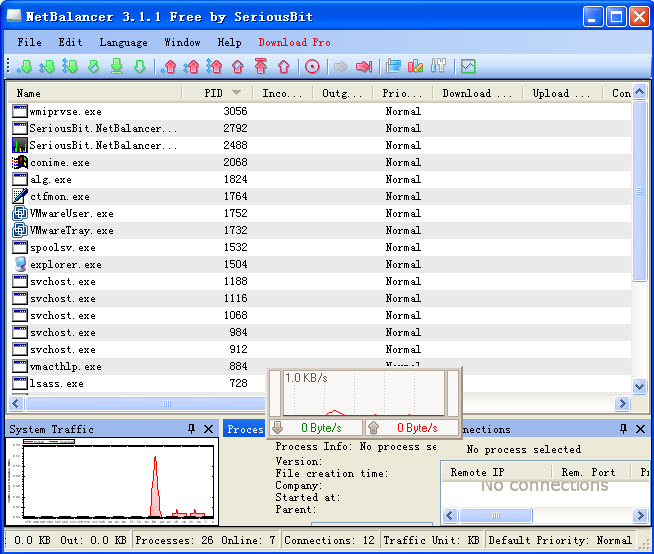
Task: Toggle the pin on the Connections panel
Action: tap(623, 429)
